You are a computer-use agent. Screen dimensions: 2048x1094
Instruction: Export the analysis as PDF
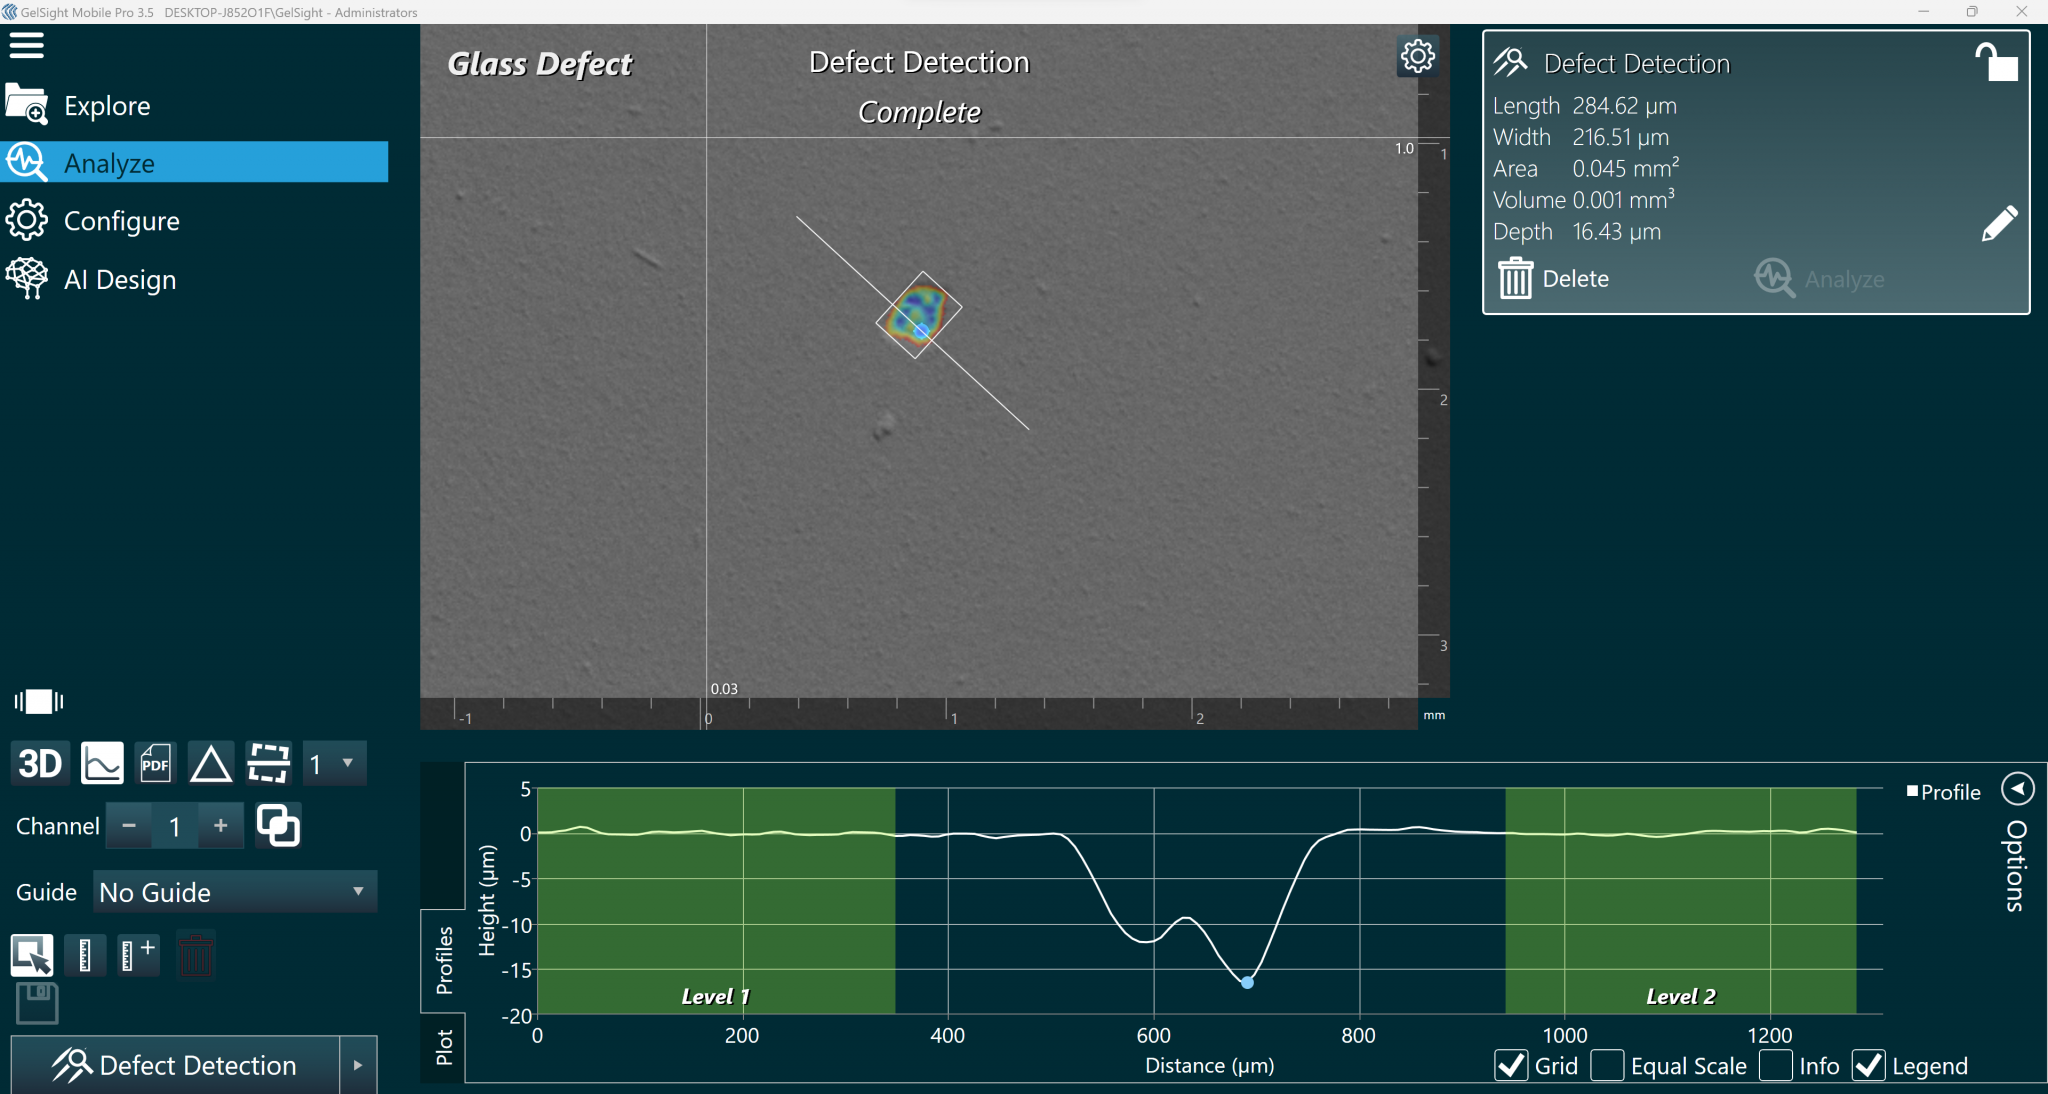[155, 763]
